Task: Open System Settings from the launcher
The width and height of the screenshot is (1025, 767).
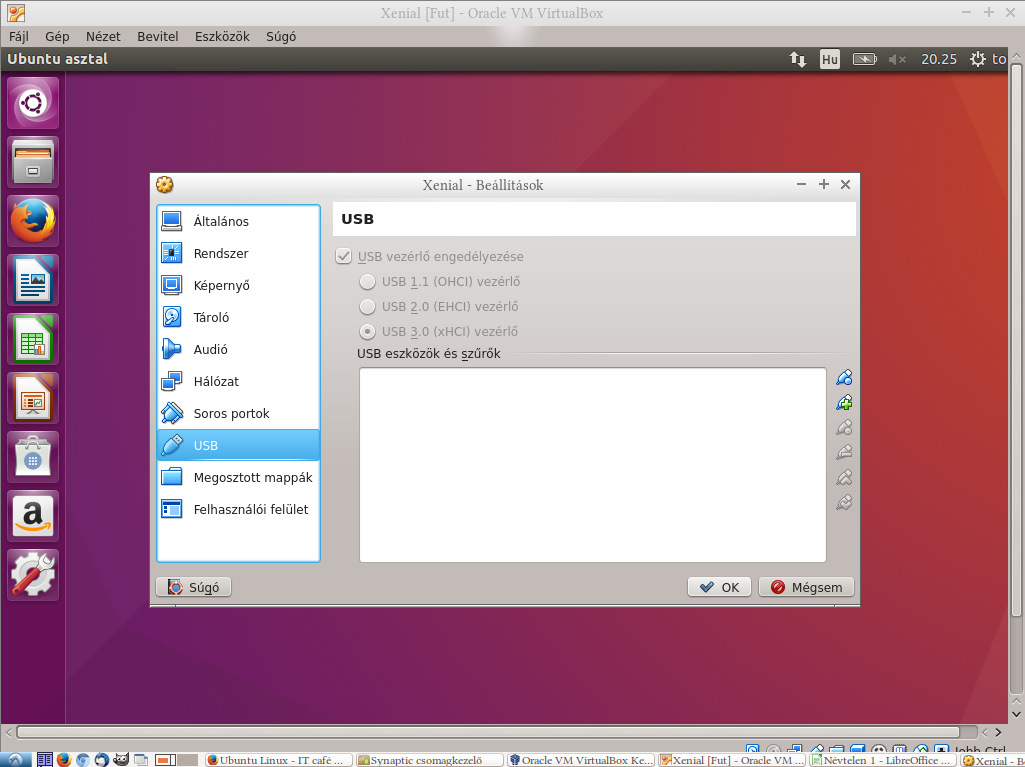Action: pyautogui.click(x=33, y=575)
